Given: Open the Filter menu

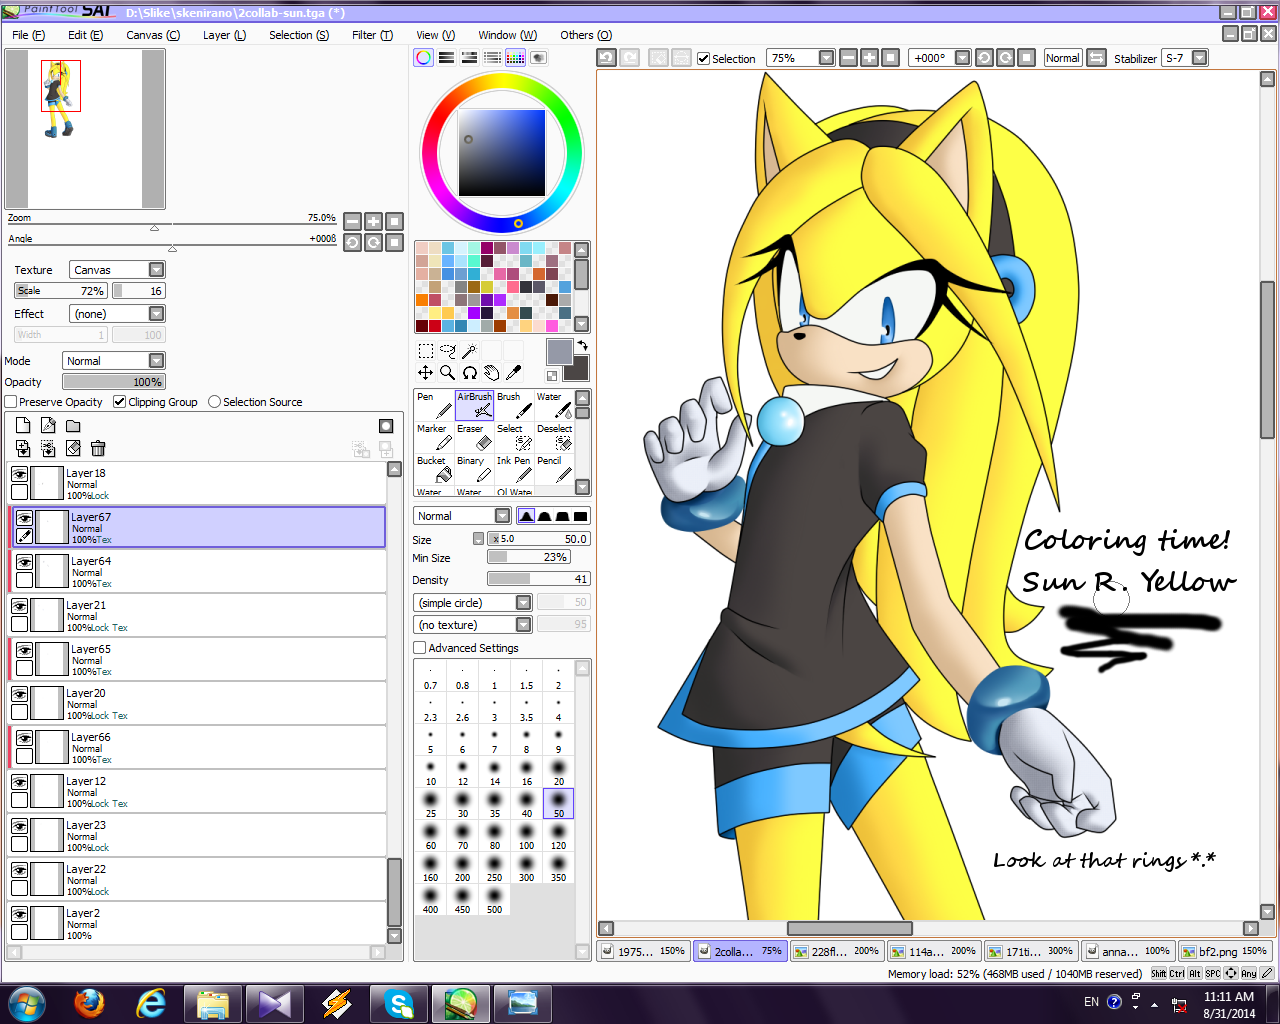Looking at the screenshot, I should 372,35.
